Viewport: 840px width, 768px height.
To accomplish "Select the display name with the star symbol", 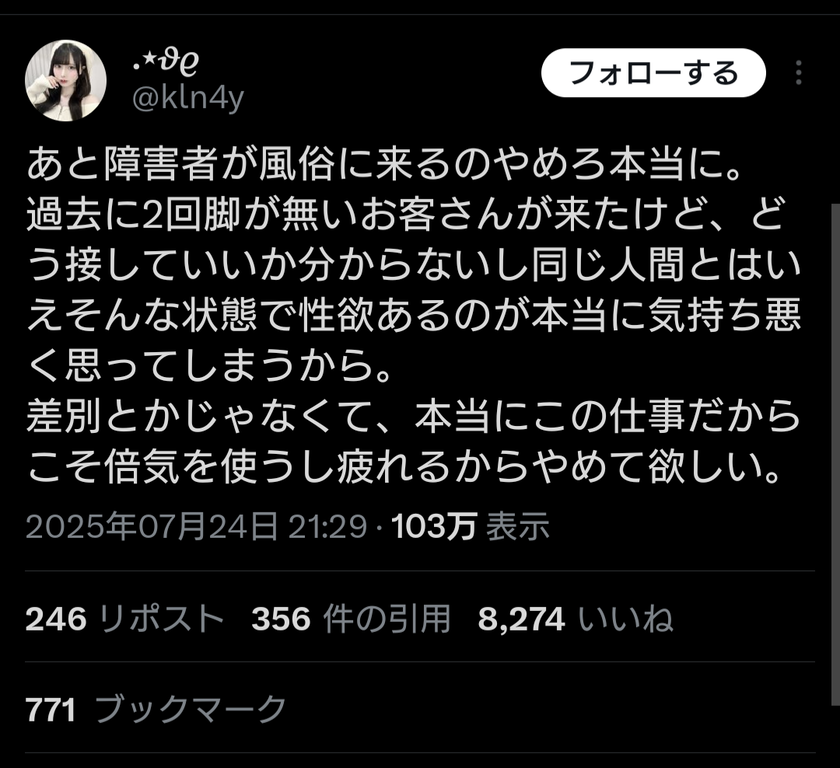I will pos(166,61).
